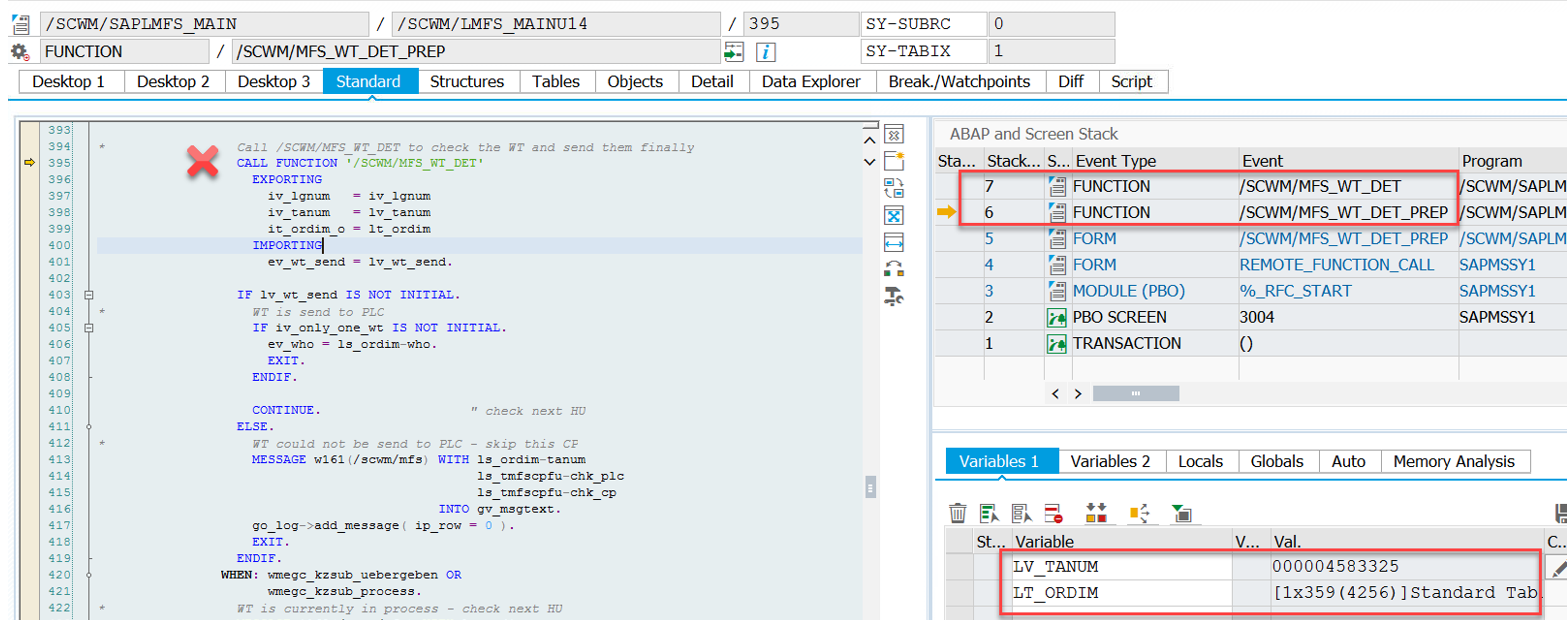The width and height of the screenshot is (1567, 620).
Task: Open the Script tab
Action: coord(1132,82)
